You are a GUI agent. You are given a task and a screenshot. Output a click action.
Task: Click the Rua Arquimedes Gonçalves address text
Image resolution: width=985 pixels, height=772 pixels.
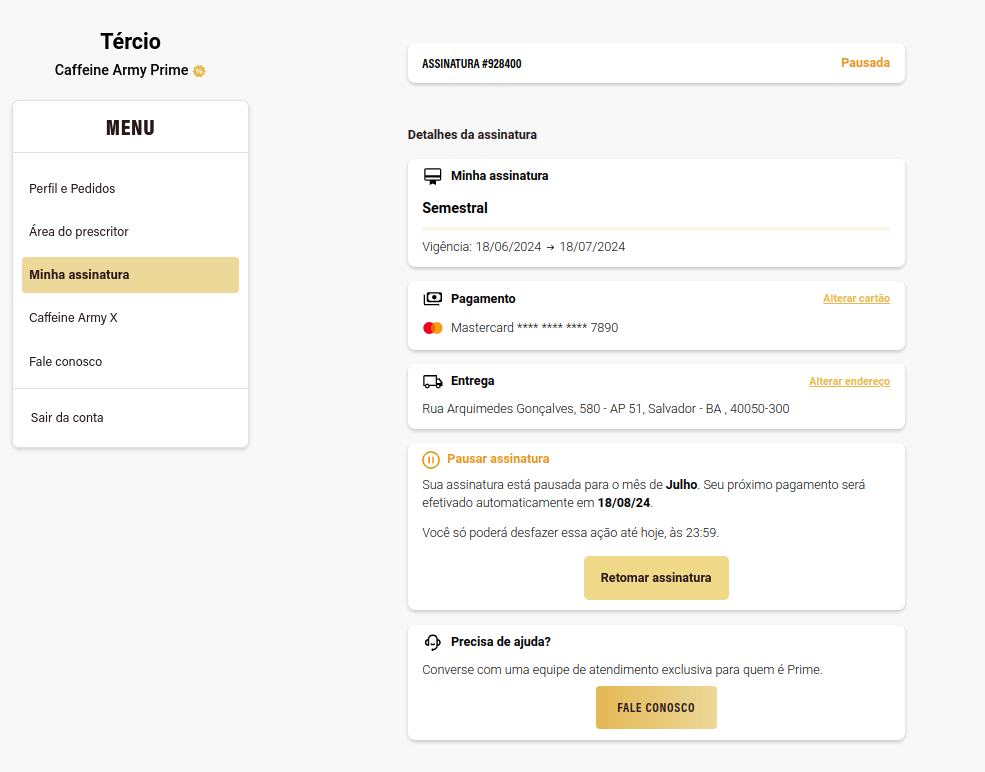pos(606,409)
